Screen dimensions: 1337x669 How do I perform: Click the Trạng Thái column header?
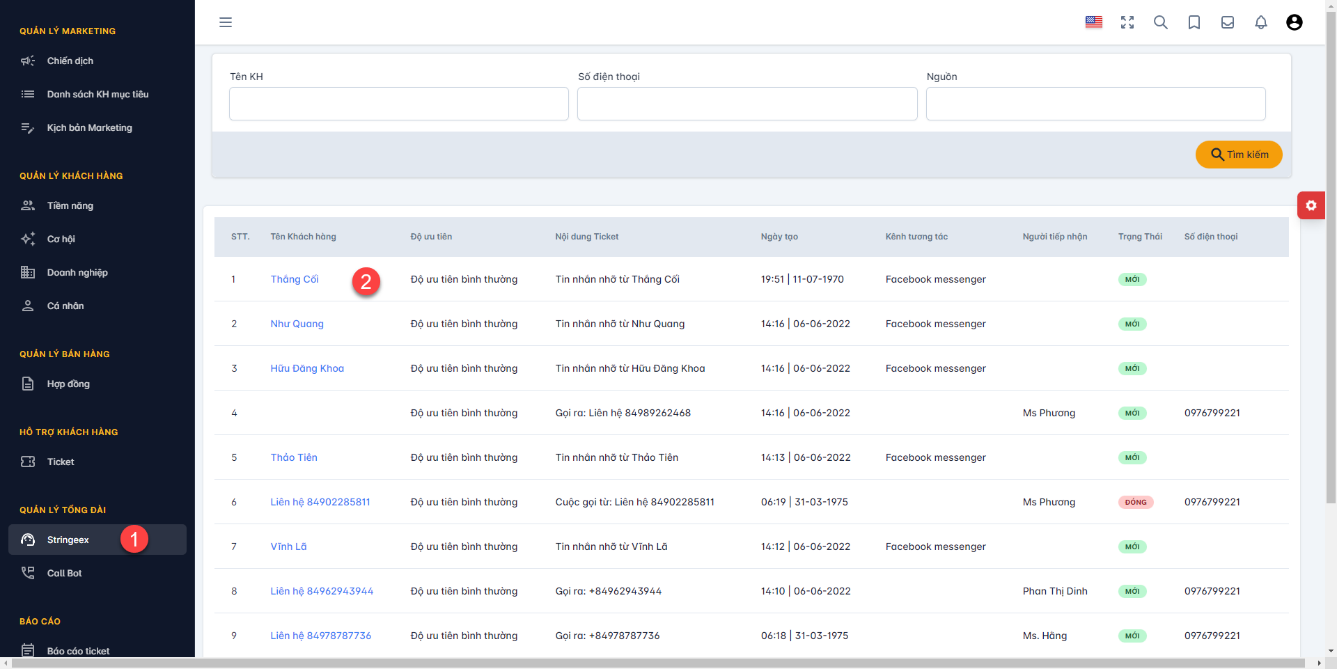click(1140, 237)
